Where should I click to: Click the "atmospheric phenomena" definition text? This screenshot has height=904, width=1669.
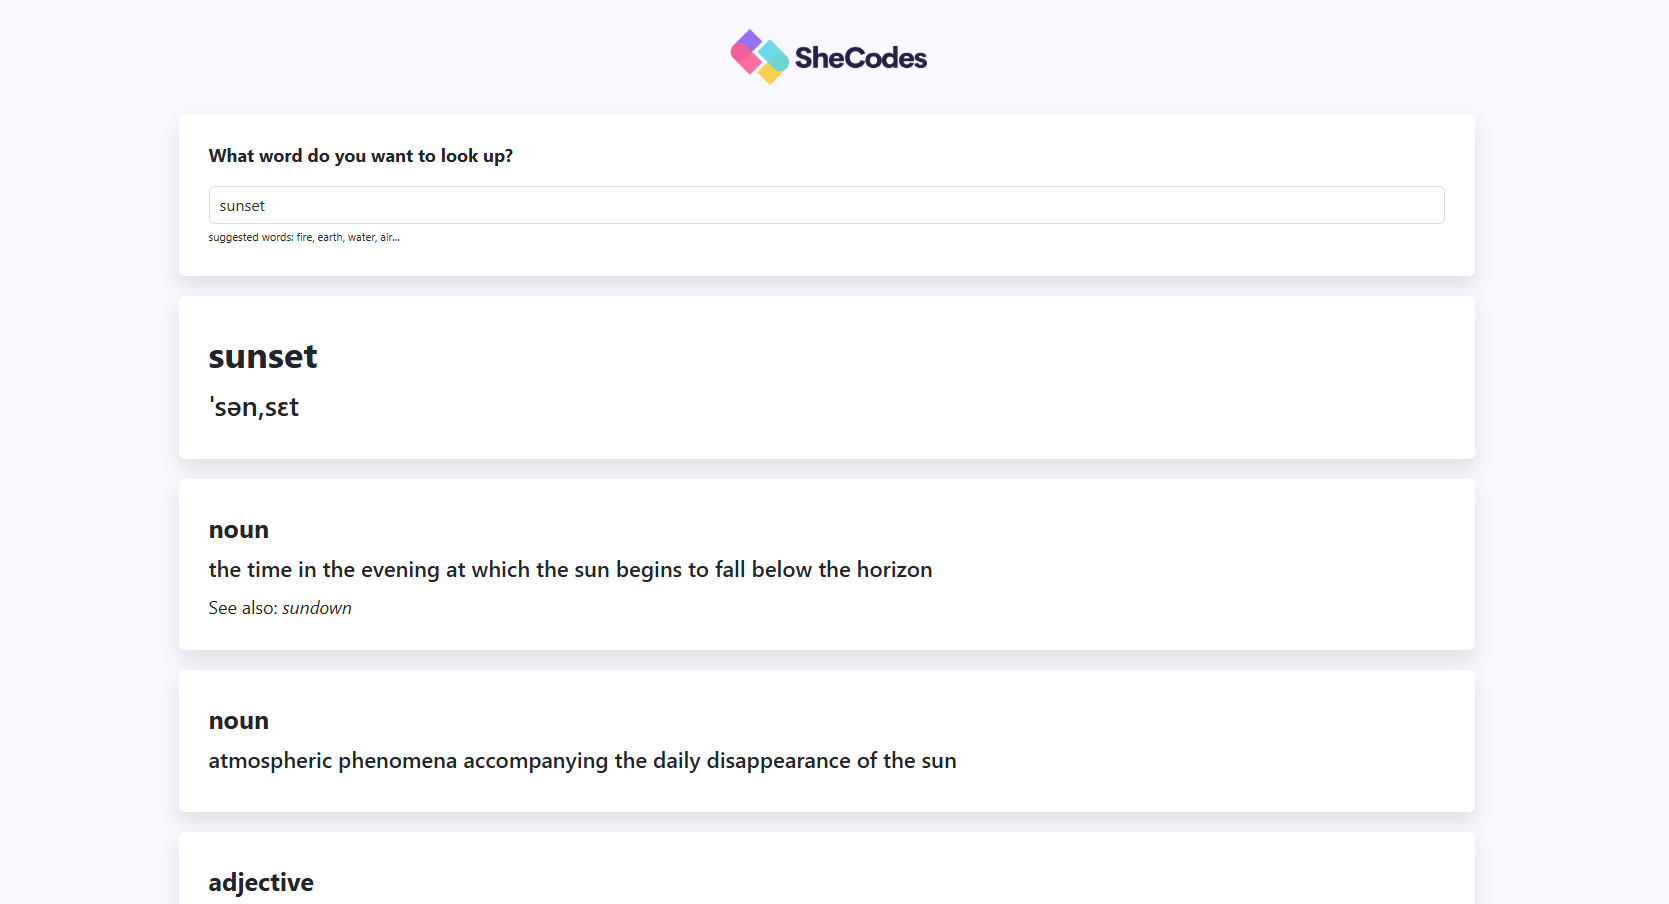(x=582, y=761)
